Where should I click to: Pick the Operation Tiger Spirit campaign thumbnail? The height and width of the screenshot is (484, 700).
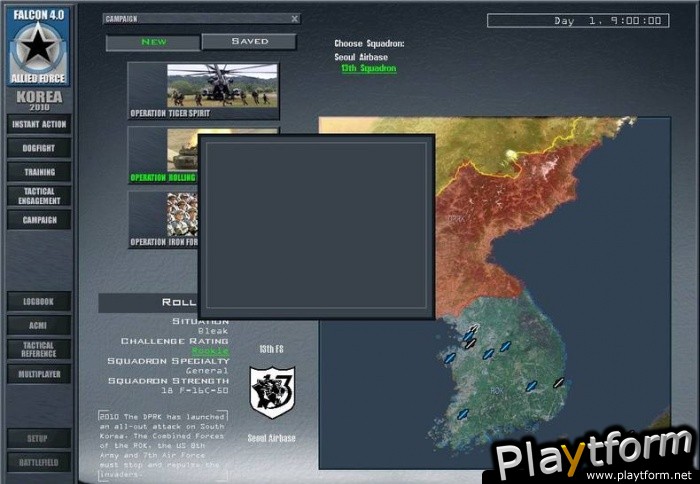point(222,86)
